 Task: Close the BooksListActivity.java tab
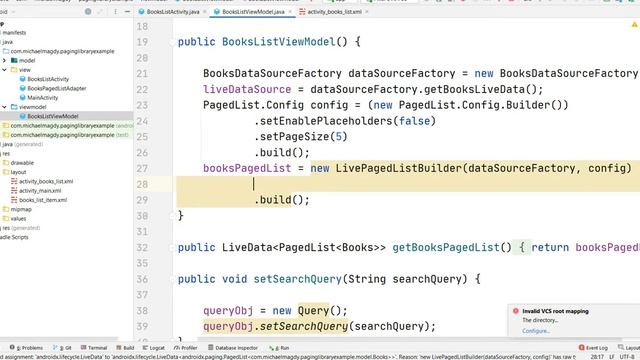(x=205, y=12)
